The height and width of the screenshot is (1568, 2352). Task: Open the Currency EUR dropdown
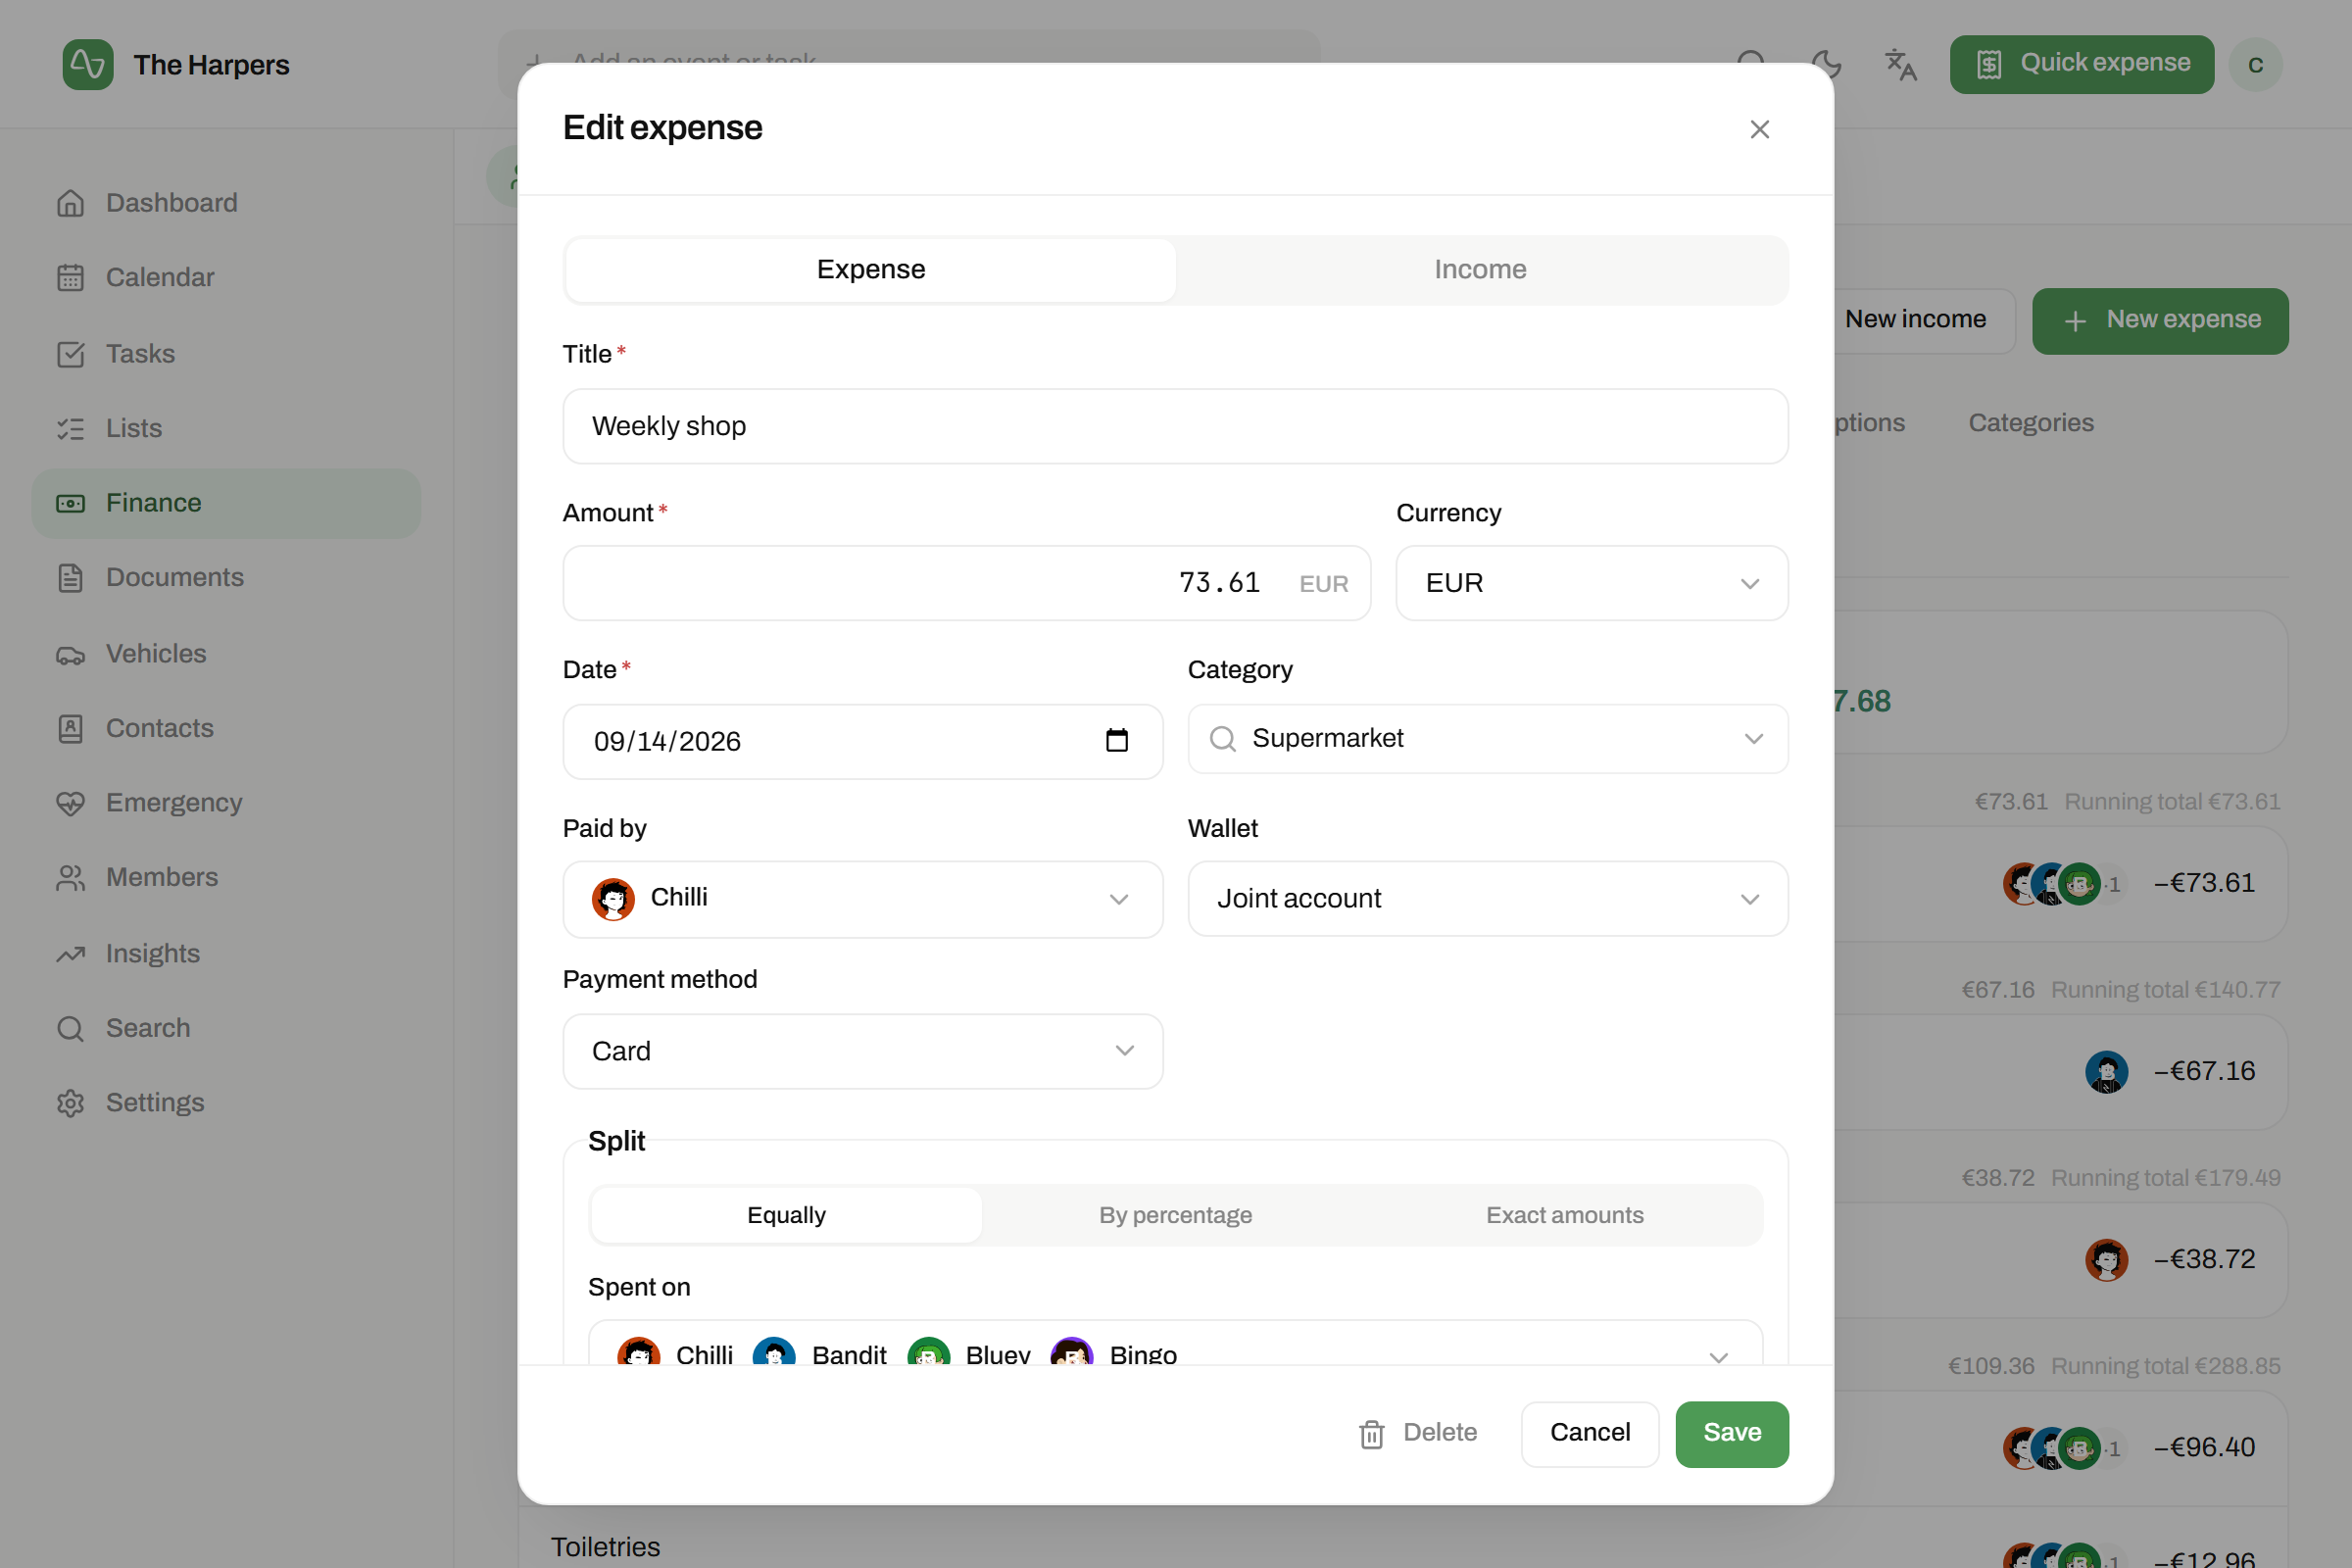tap(1591, 583)
